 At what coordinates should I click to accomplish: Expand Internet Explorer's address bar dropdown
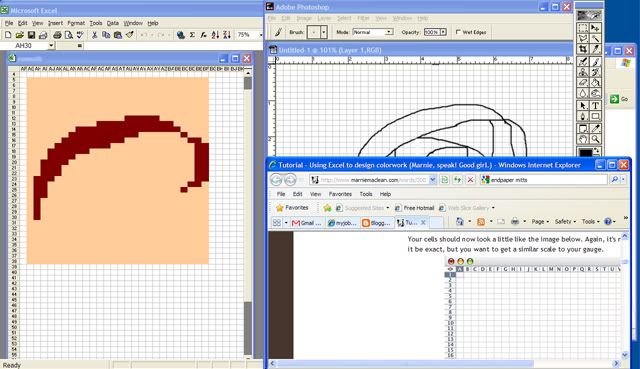(433, 180)
